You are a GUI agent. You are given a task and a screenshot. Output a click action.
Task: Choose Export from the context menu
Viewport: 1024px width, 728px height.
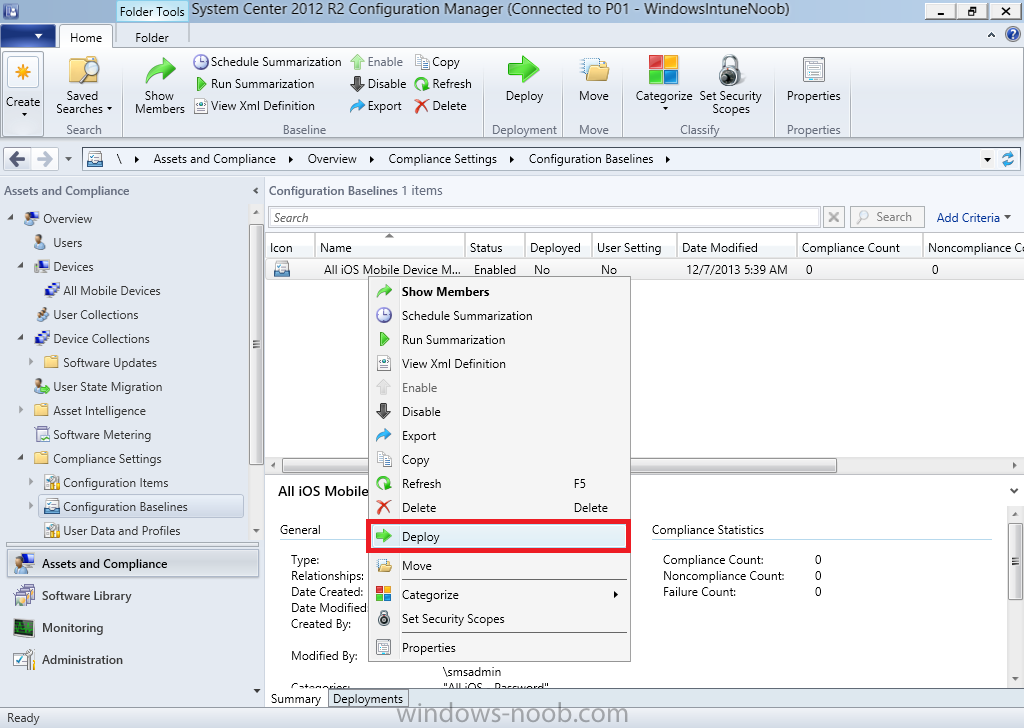500,436
